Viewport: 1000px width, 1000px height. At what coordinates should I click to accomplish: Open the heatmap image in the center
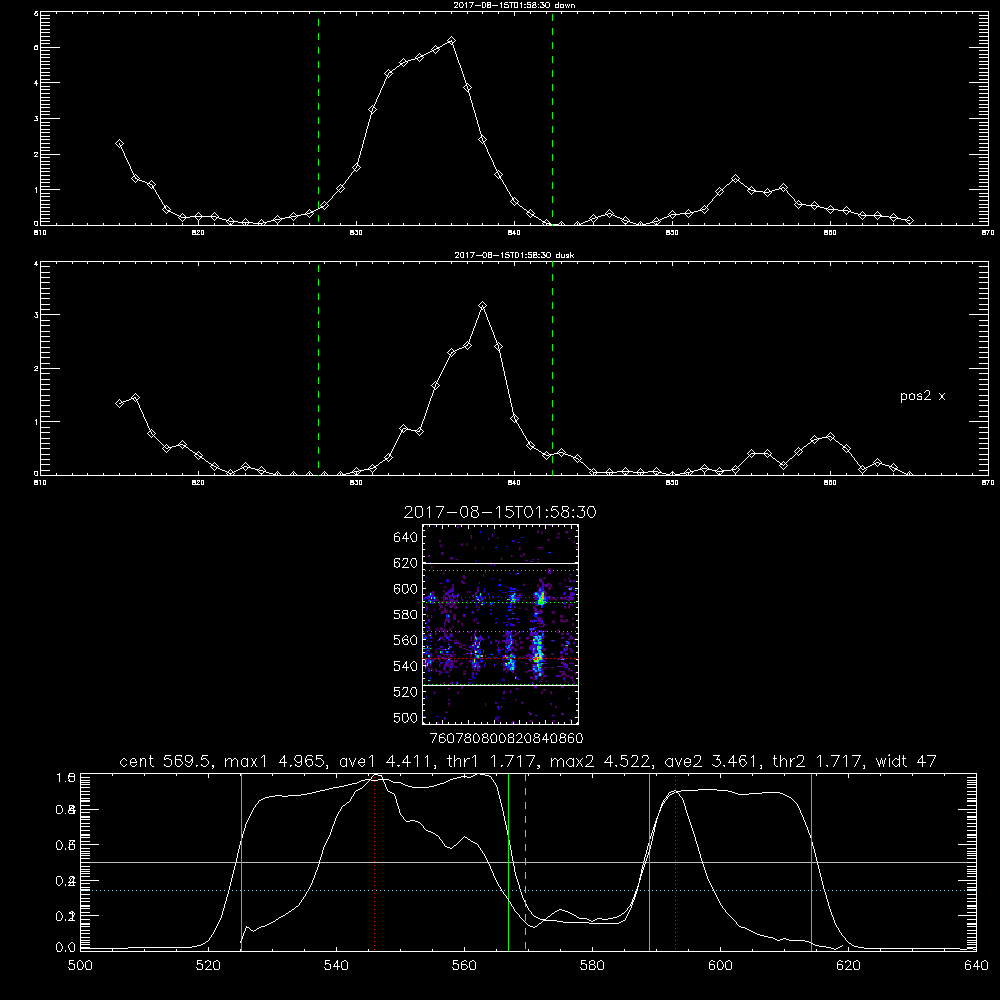tap(500, 624)
